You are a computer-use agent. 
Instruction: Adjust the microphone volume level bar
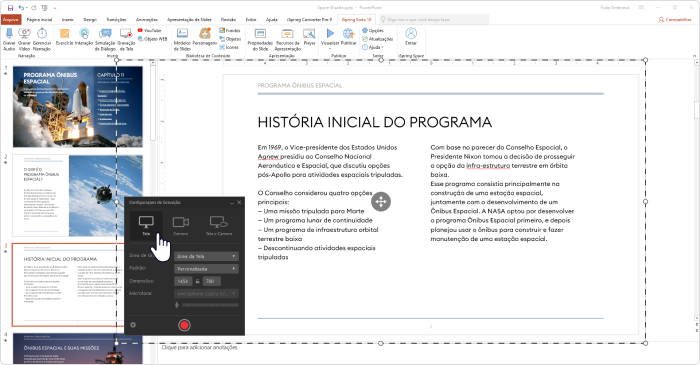pos(210,305)
